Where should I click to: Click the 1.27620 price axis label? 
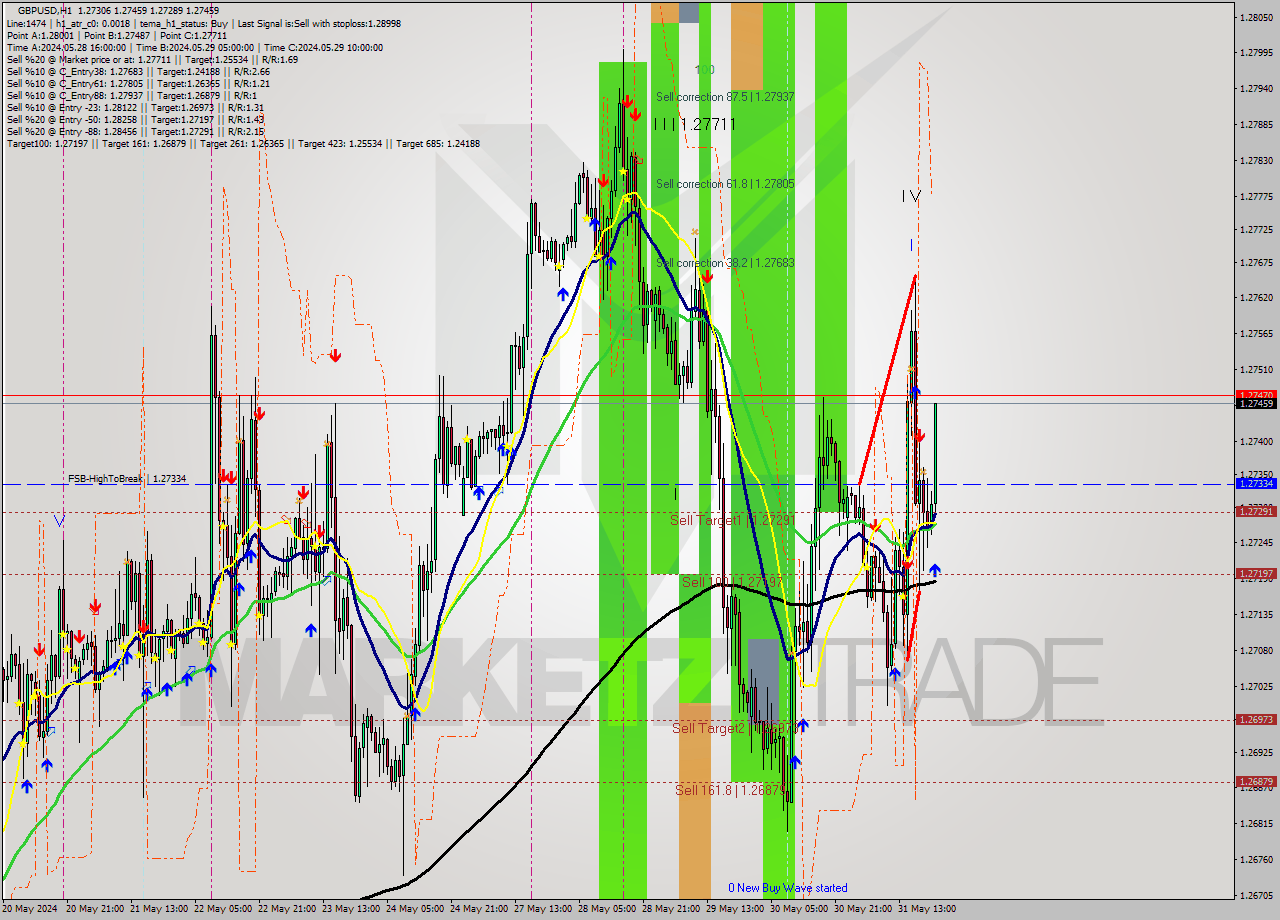[x=1257, y=298]
